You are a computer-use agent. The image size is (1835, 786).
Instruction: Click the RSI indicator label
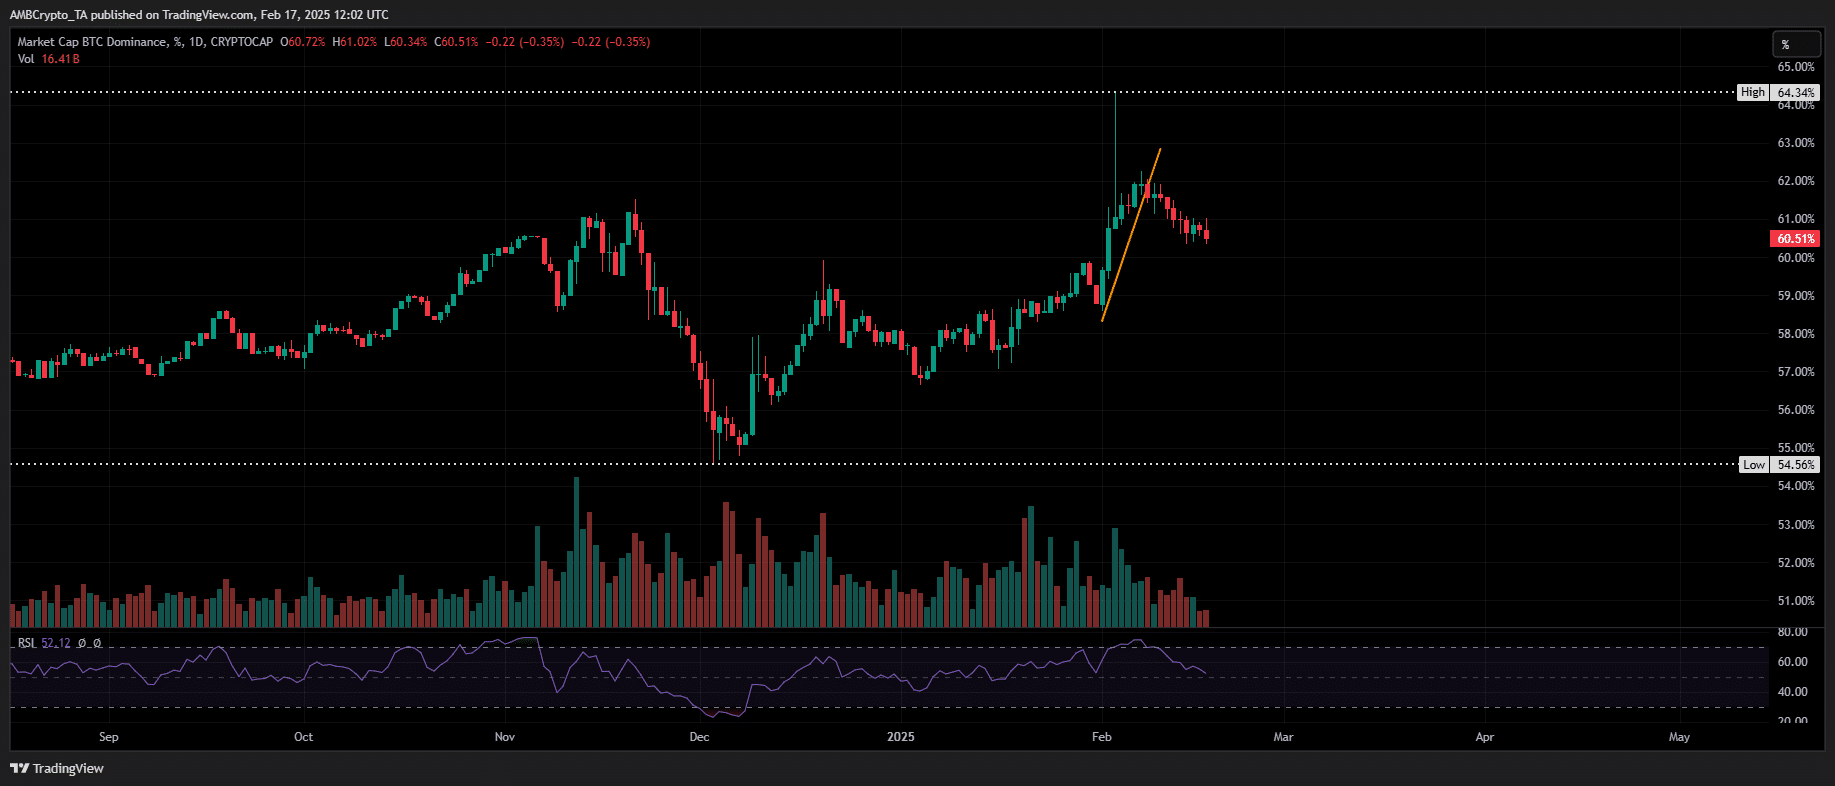click(x=26, y=643)
